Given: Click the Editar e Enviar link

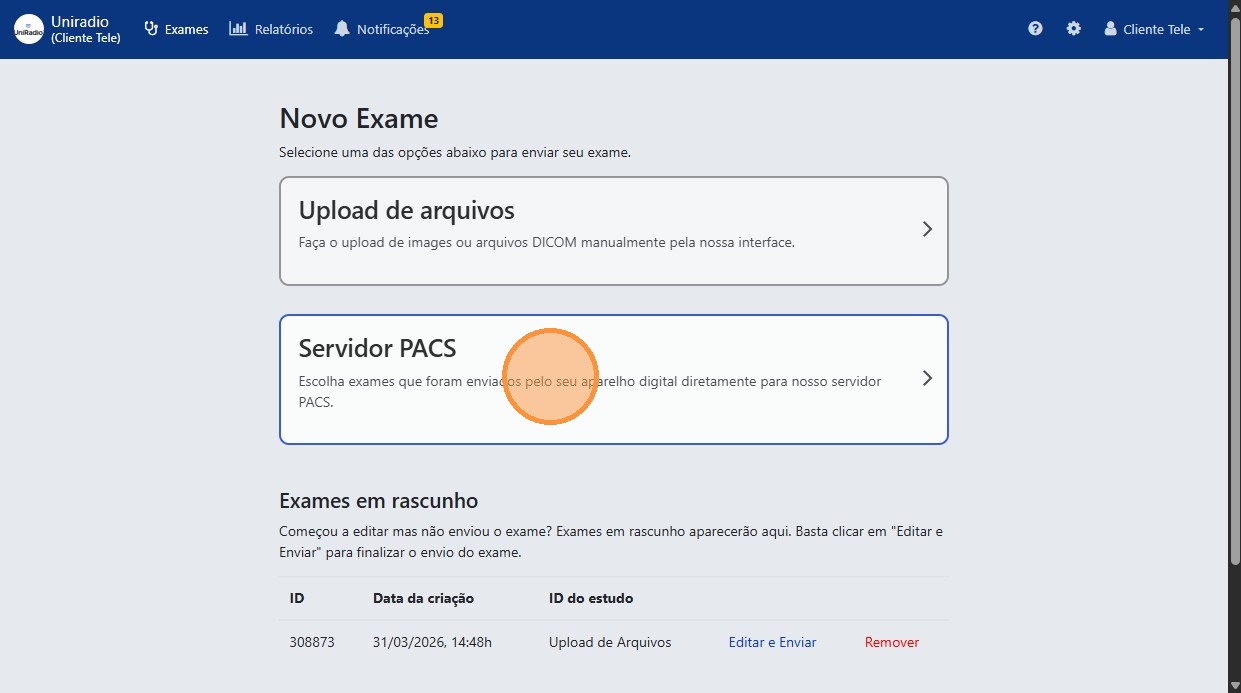Looking at the screenshot, I should (772, 642).
